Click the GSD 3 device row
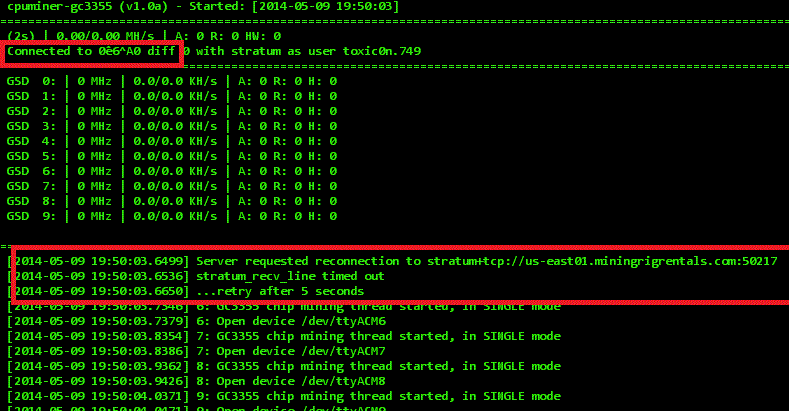Image resolution: width=789 pixels, height=411 pixels. 172,126
